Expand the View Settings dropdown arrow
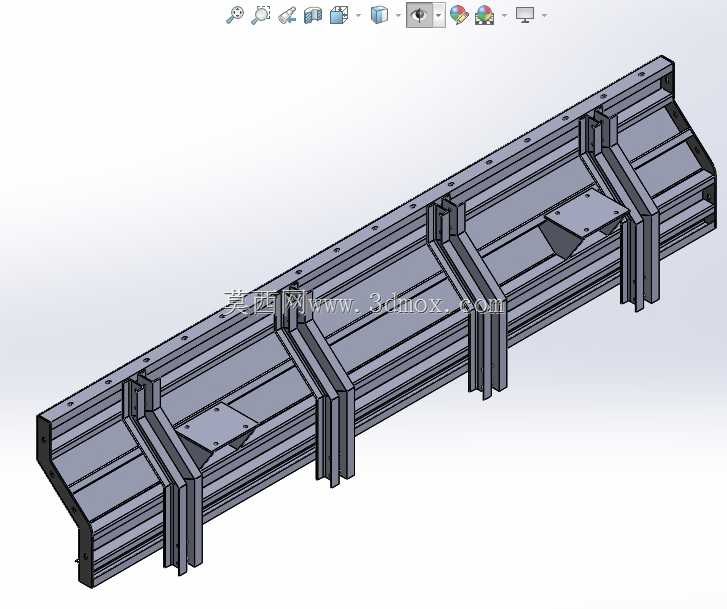The height and width of the screenshot is (609, 727). pyautogui.click(x=544, y=16)
